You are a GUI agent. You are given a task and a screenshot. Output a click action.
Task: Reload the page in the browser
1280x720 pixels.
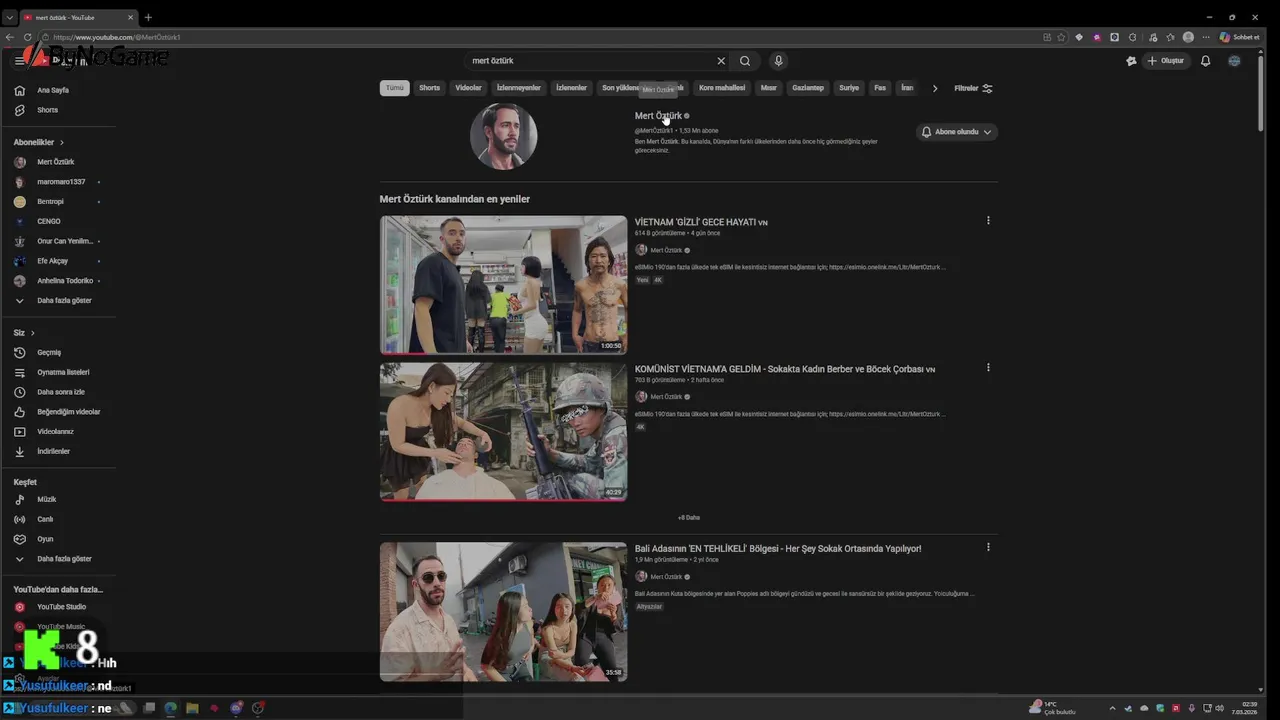click(x=27, y=37)
